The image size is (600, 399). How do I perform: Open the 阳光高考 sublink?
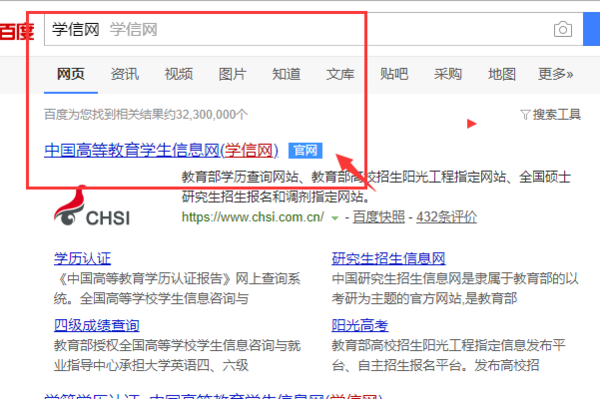coord(360,325)
